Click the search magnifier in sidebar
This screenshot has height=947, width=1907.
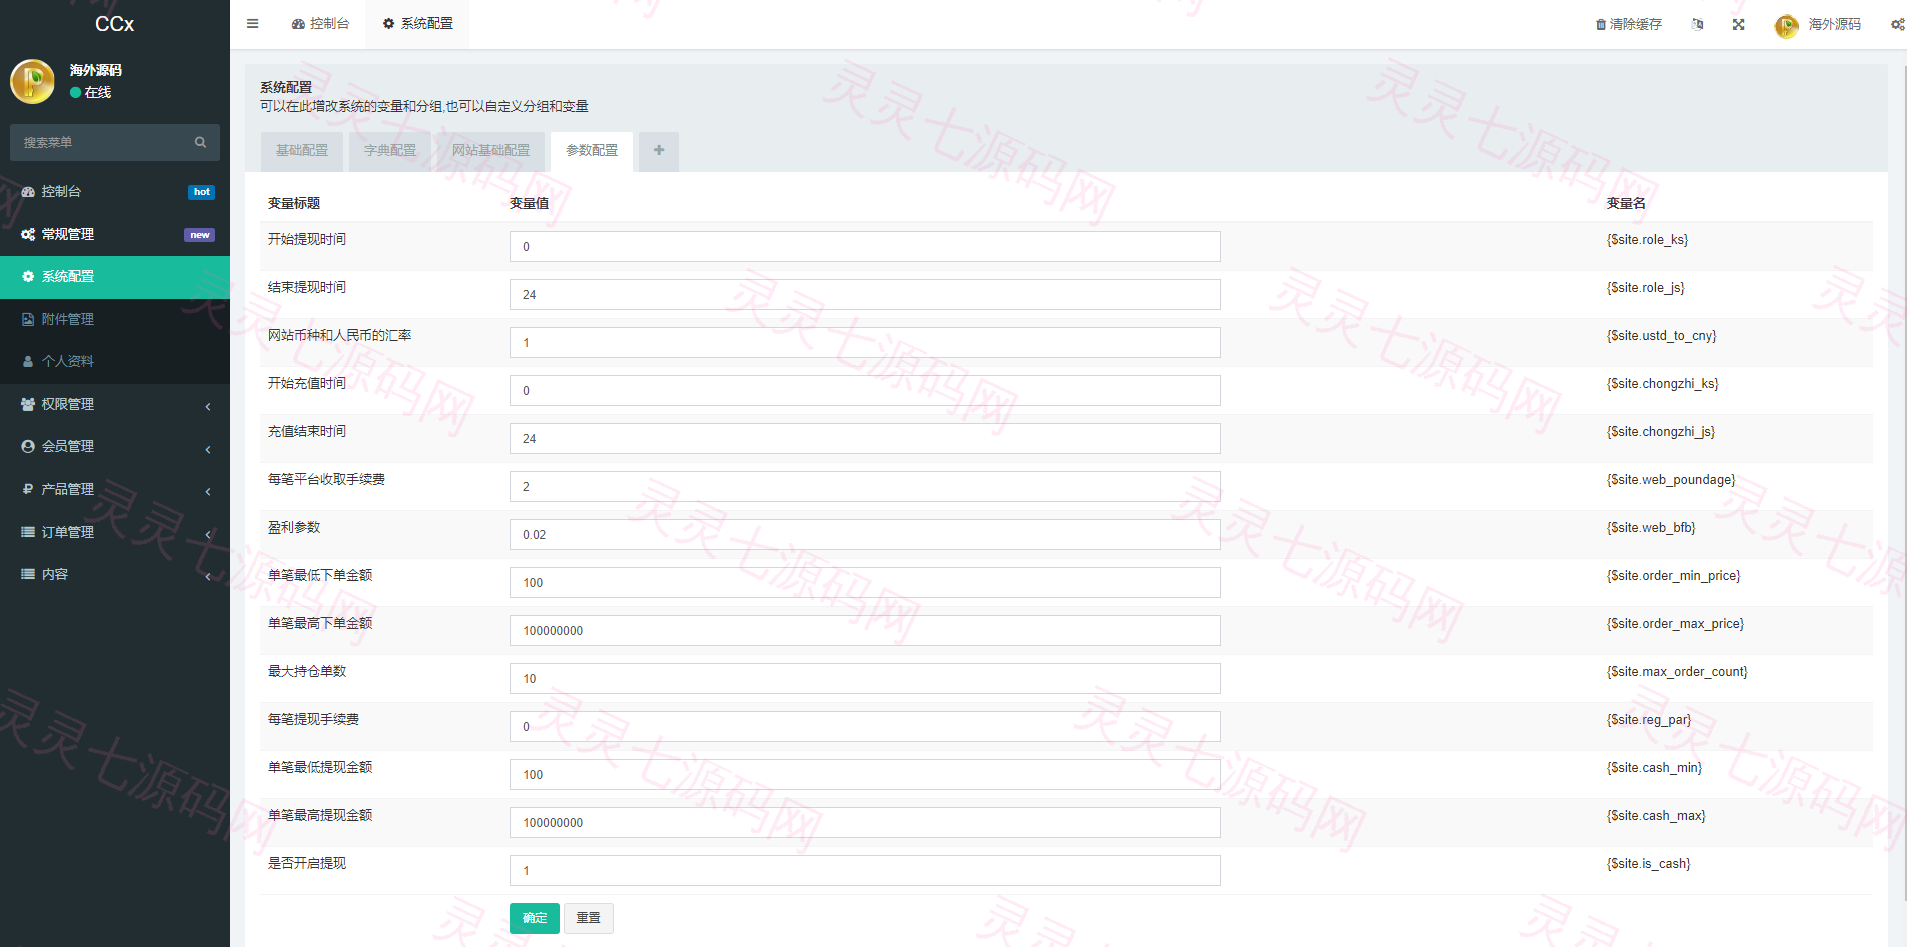tap(200, 142)
